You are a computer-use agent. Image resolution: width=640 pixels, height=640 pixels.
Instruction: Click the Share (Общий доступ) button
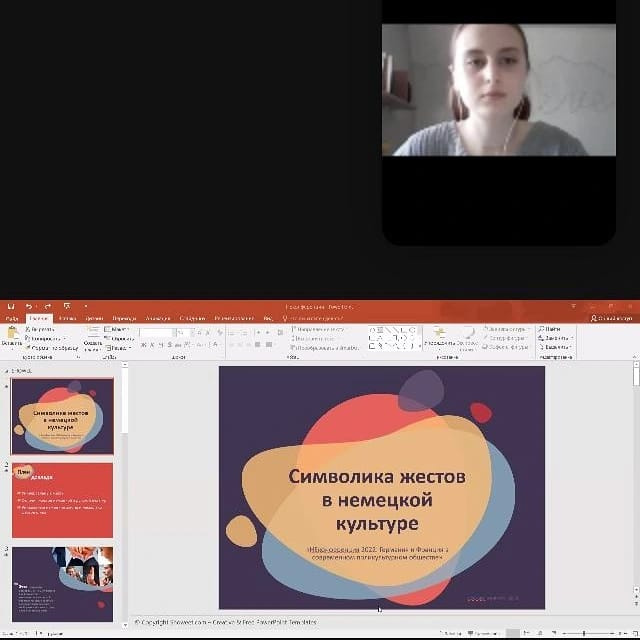click(x=610, y=318)
